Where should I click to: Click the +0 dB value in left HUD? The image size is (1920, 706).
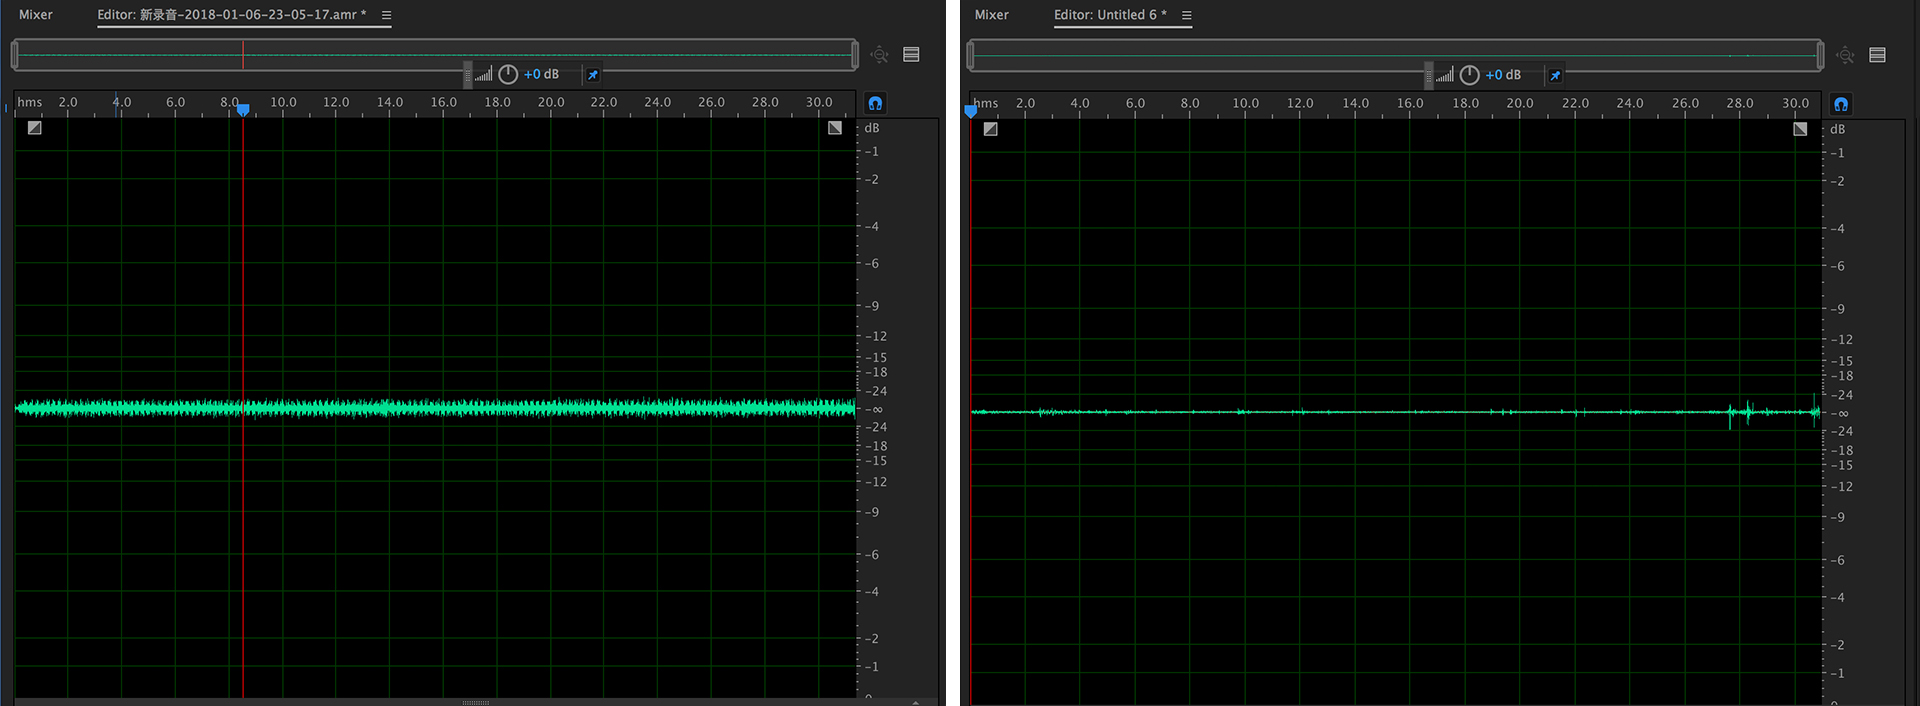[x=541, y=74]
